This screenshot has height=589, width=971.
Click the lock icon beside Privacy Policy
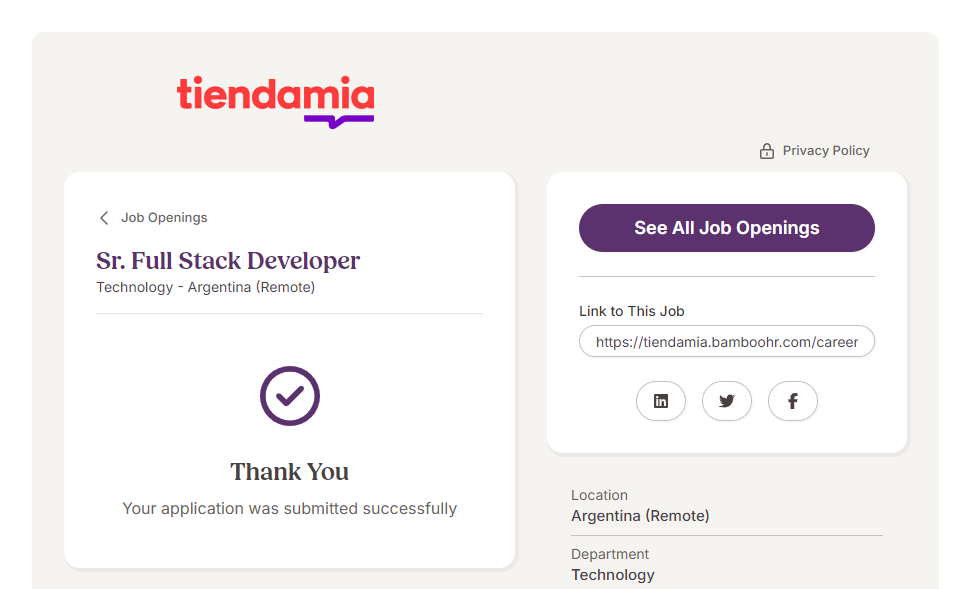coord(767,151)
